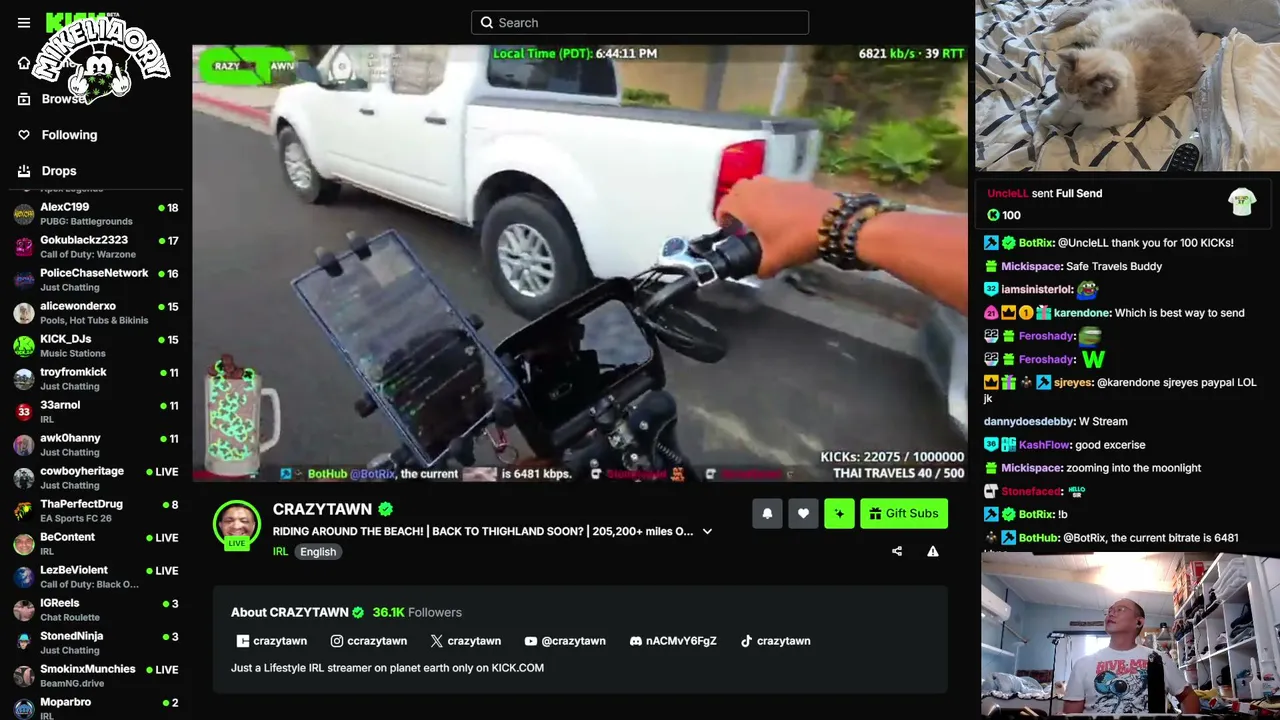Screen dimensions: 1280x720
Task: Open 33arnol channel avatar
Action: (24, 412)
